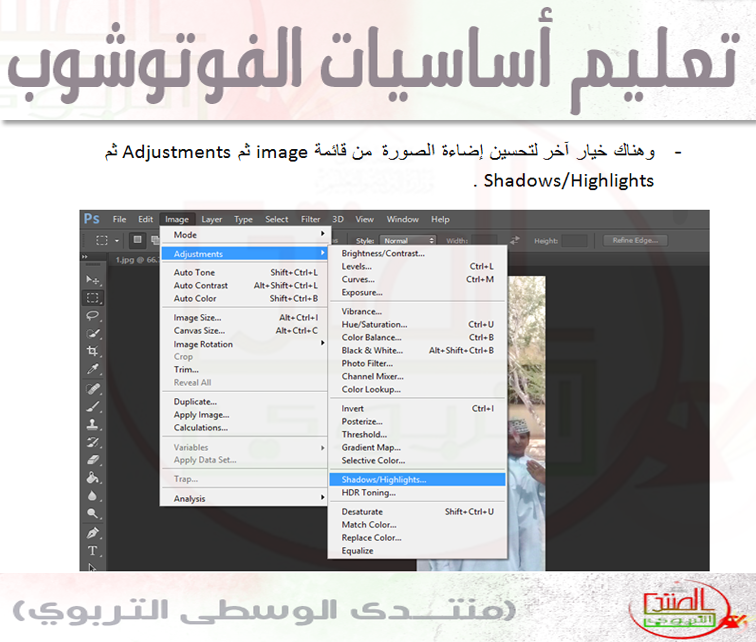
Task: Click marquee tool preset icon in options bar
Action: [102, 240]
